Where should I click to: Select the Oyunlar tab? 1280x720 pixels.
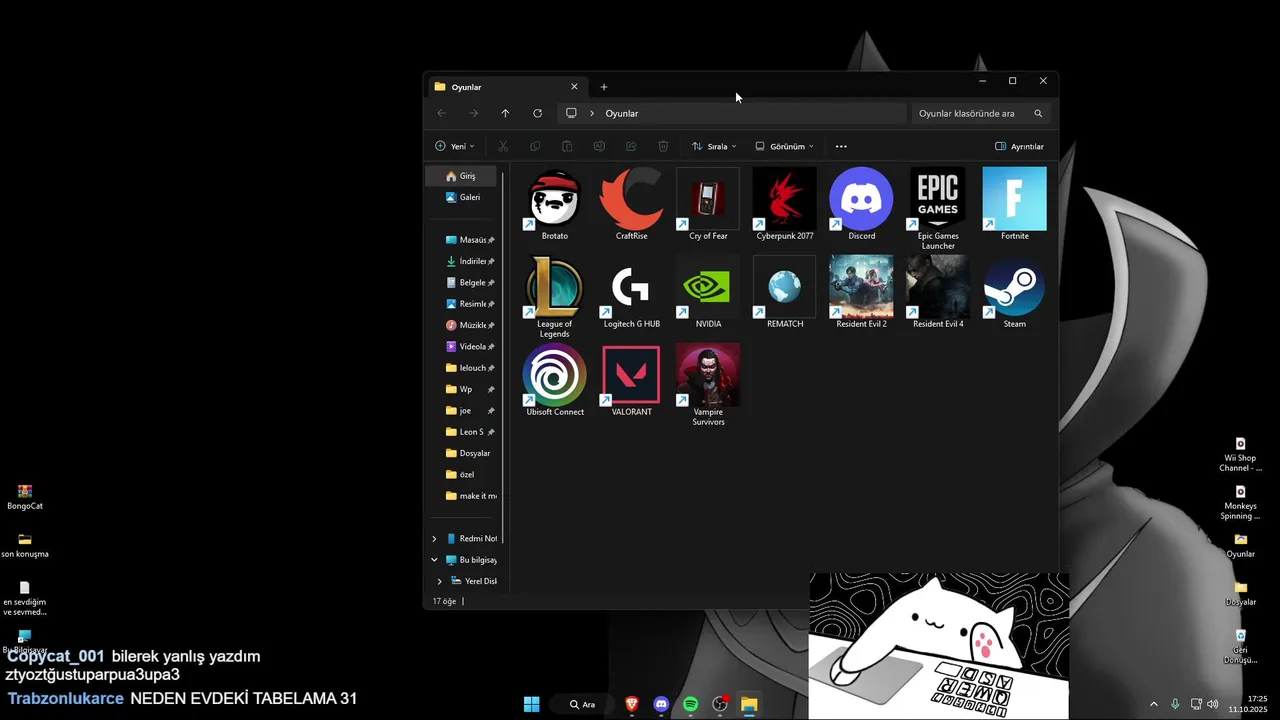coord(506,87)
